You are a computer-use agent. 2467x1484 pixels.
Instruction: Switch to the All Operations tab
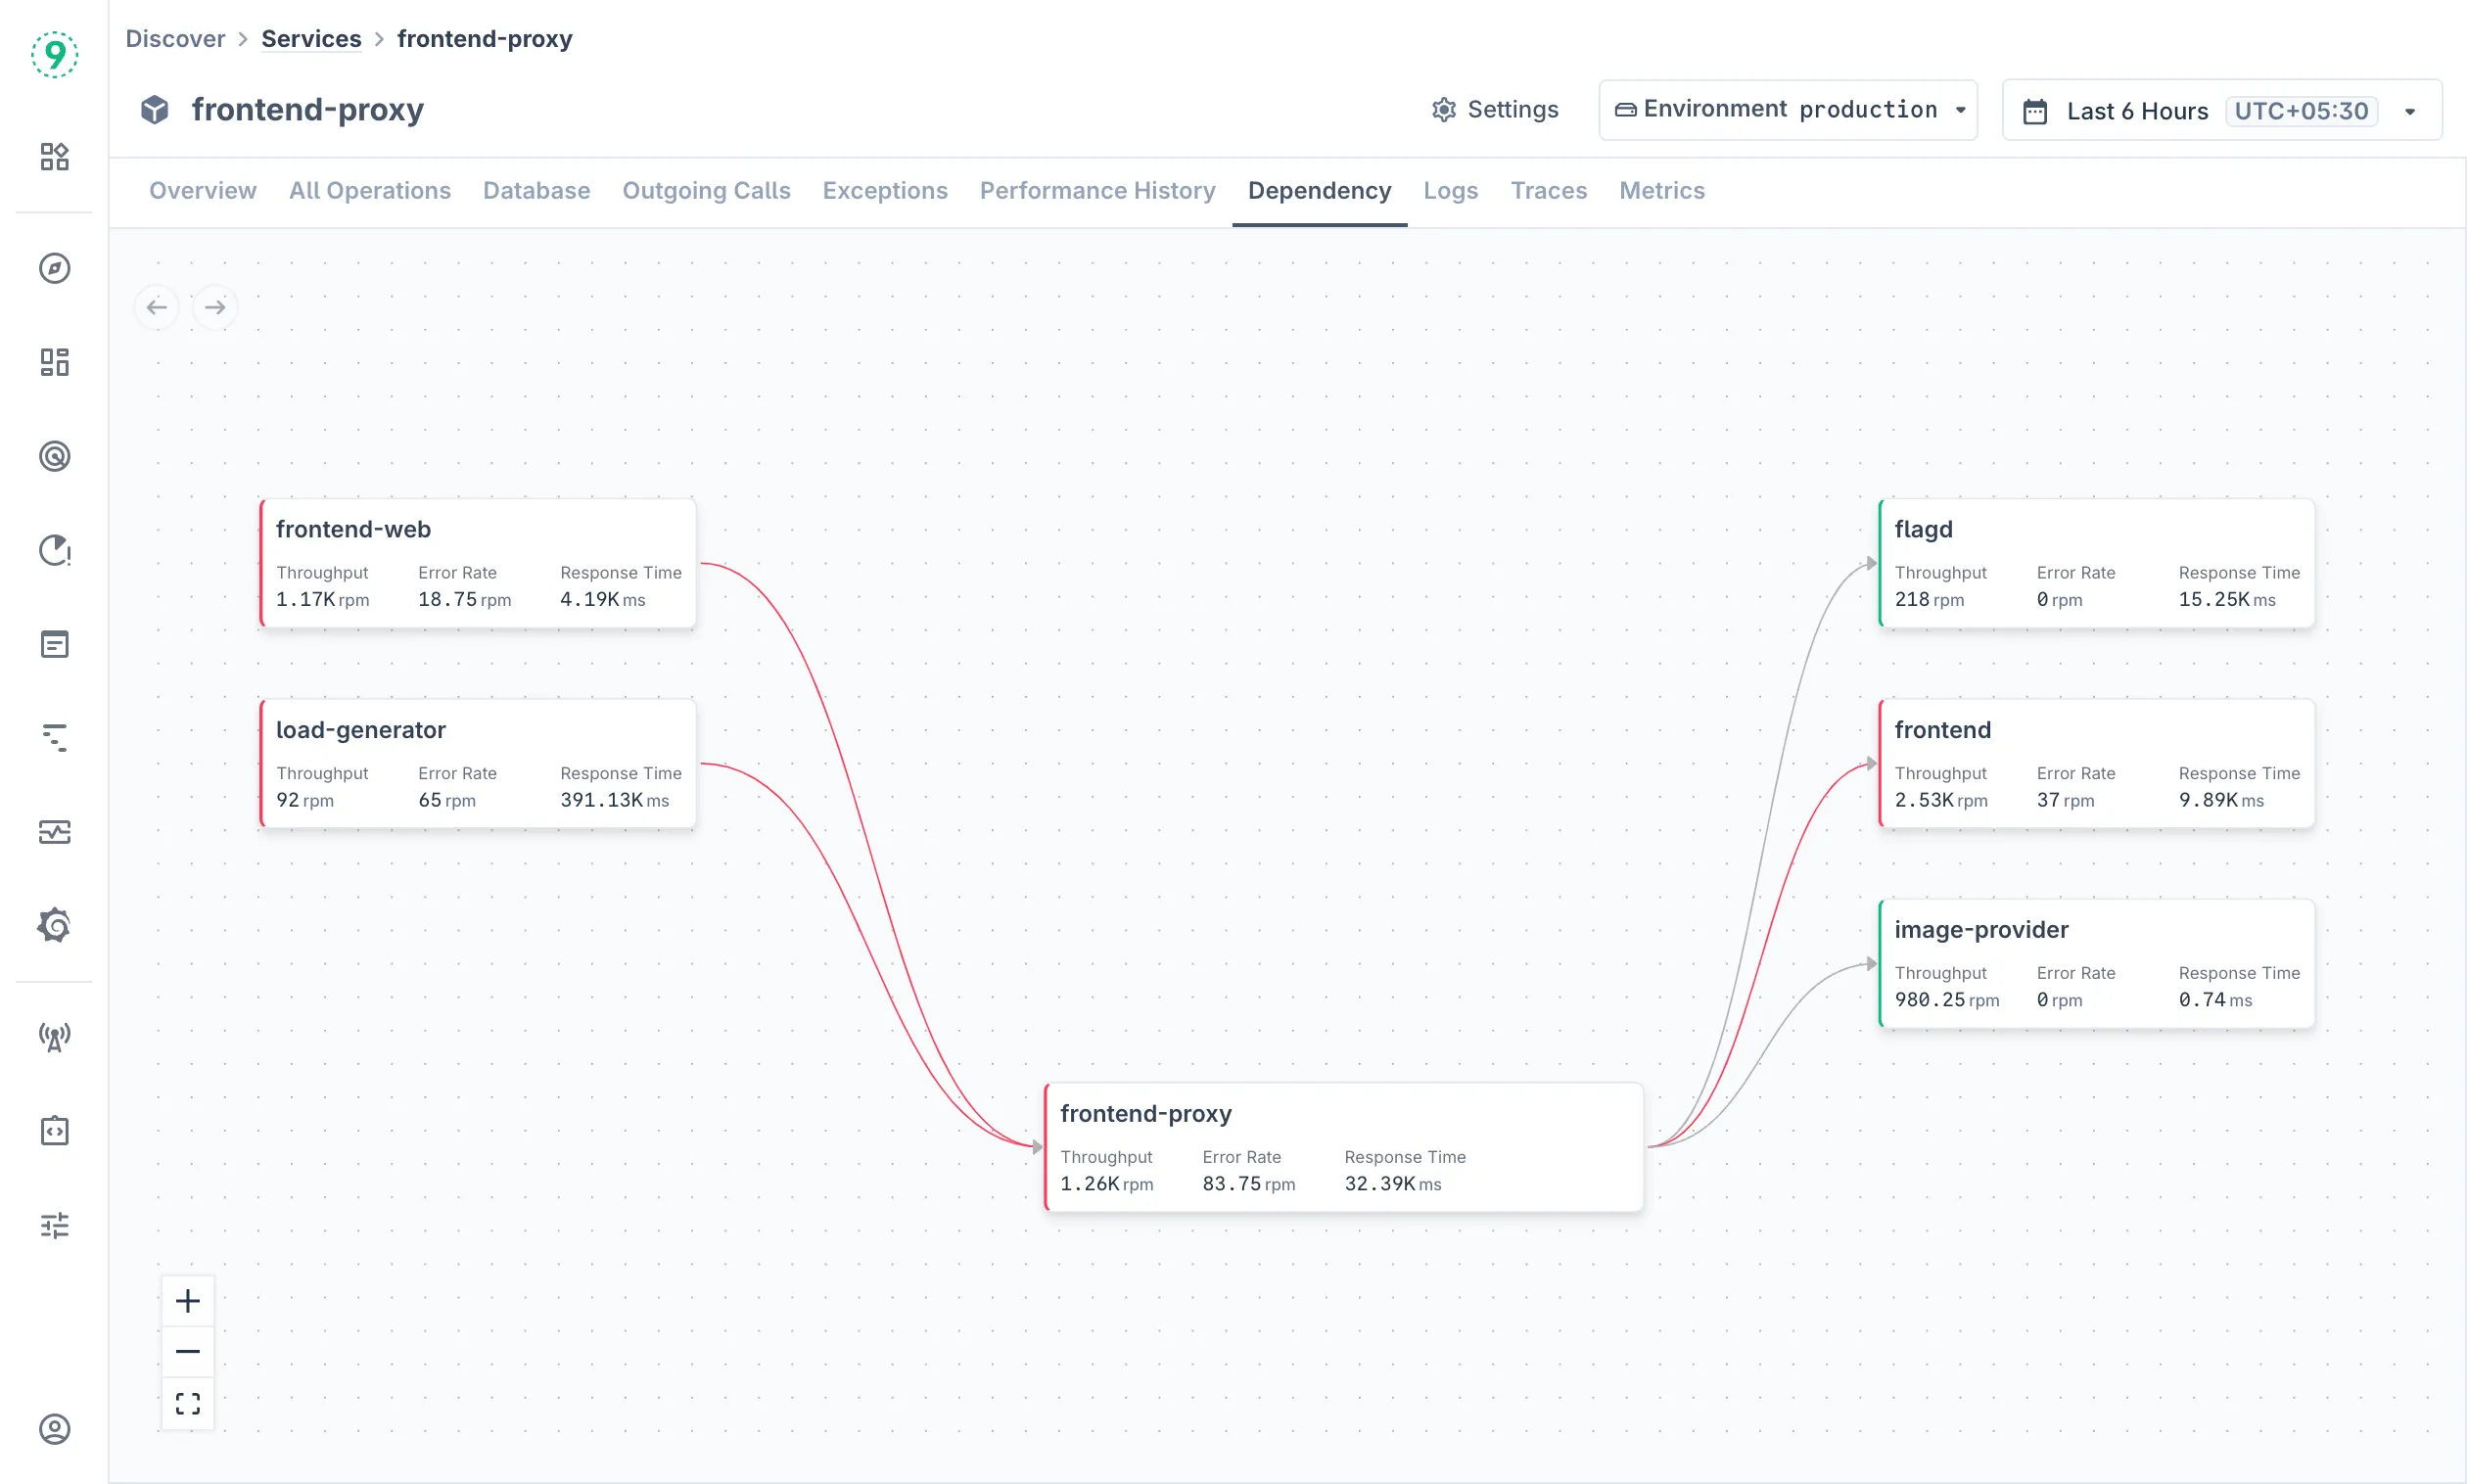point(370,190)
